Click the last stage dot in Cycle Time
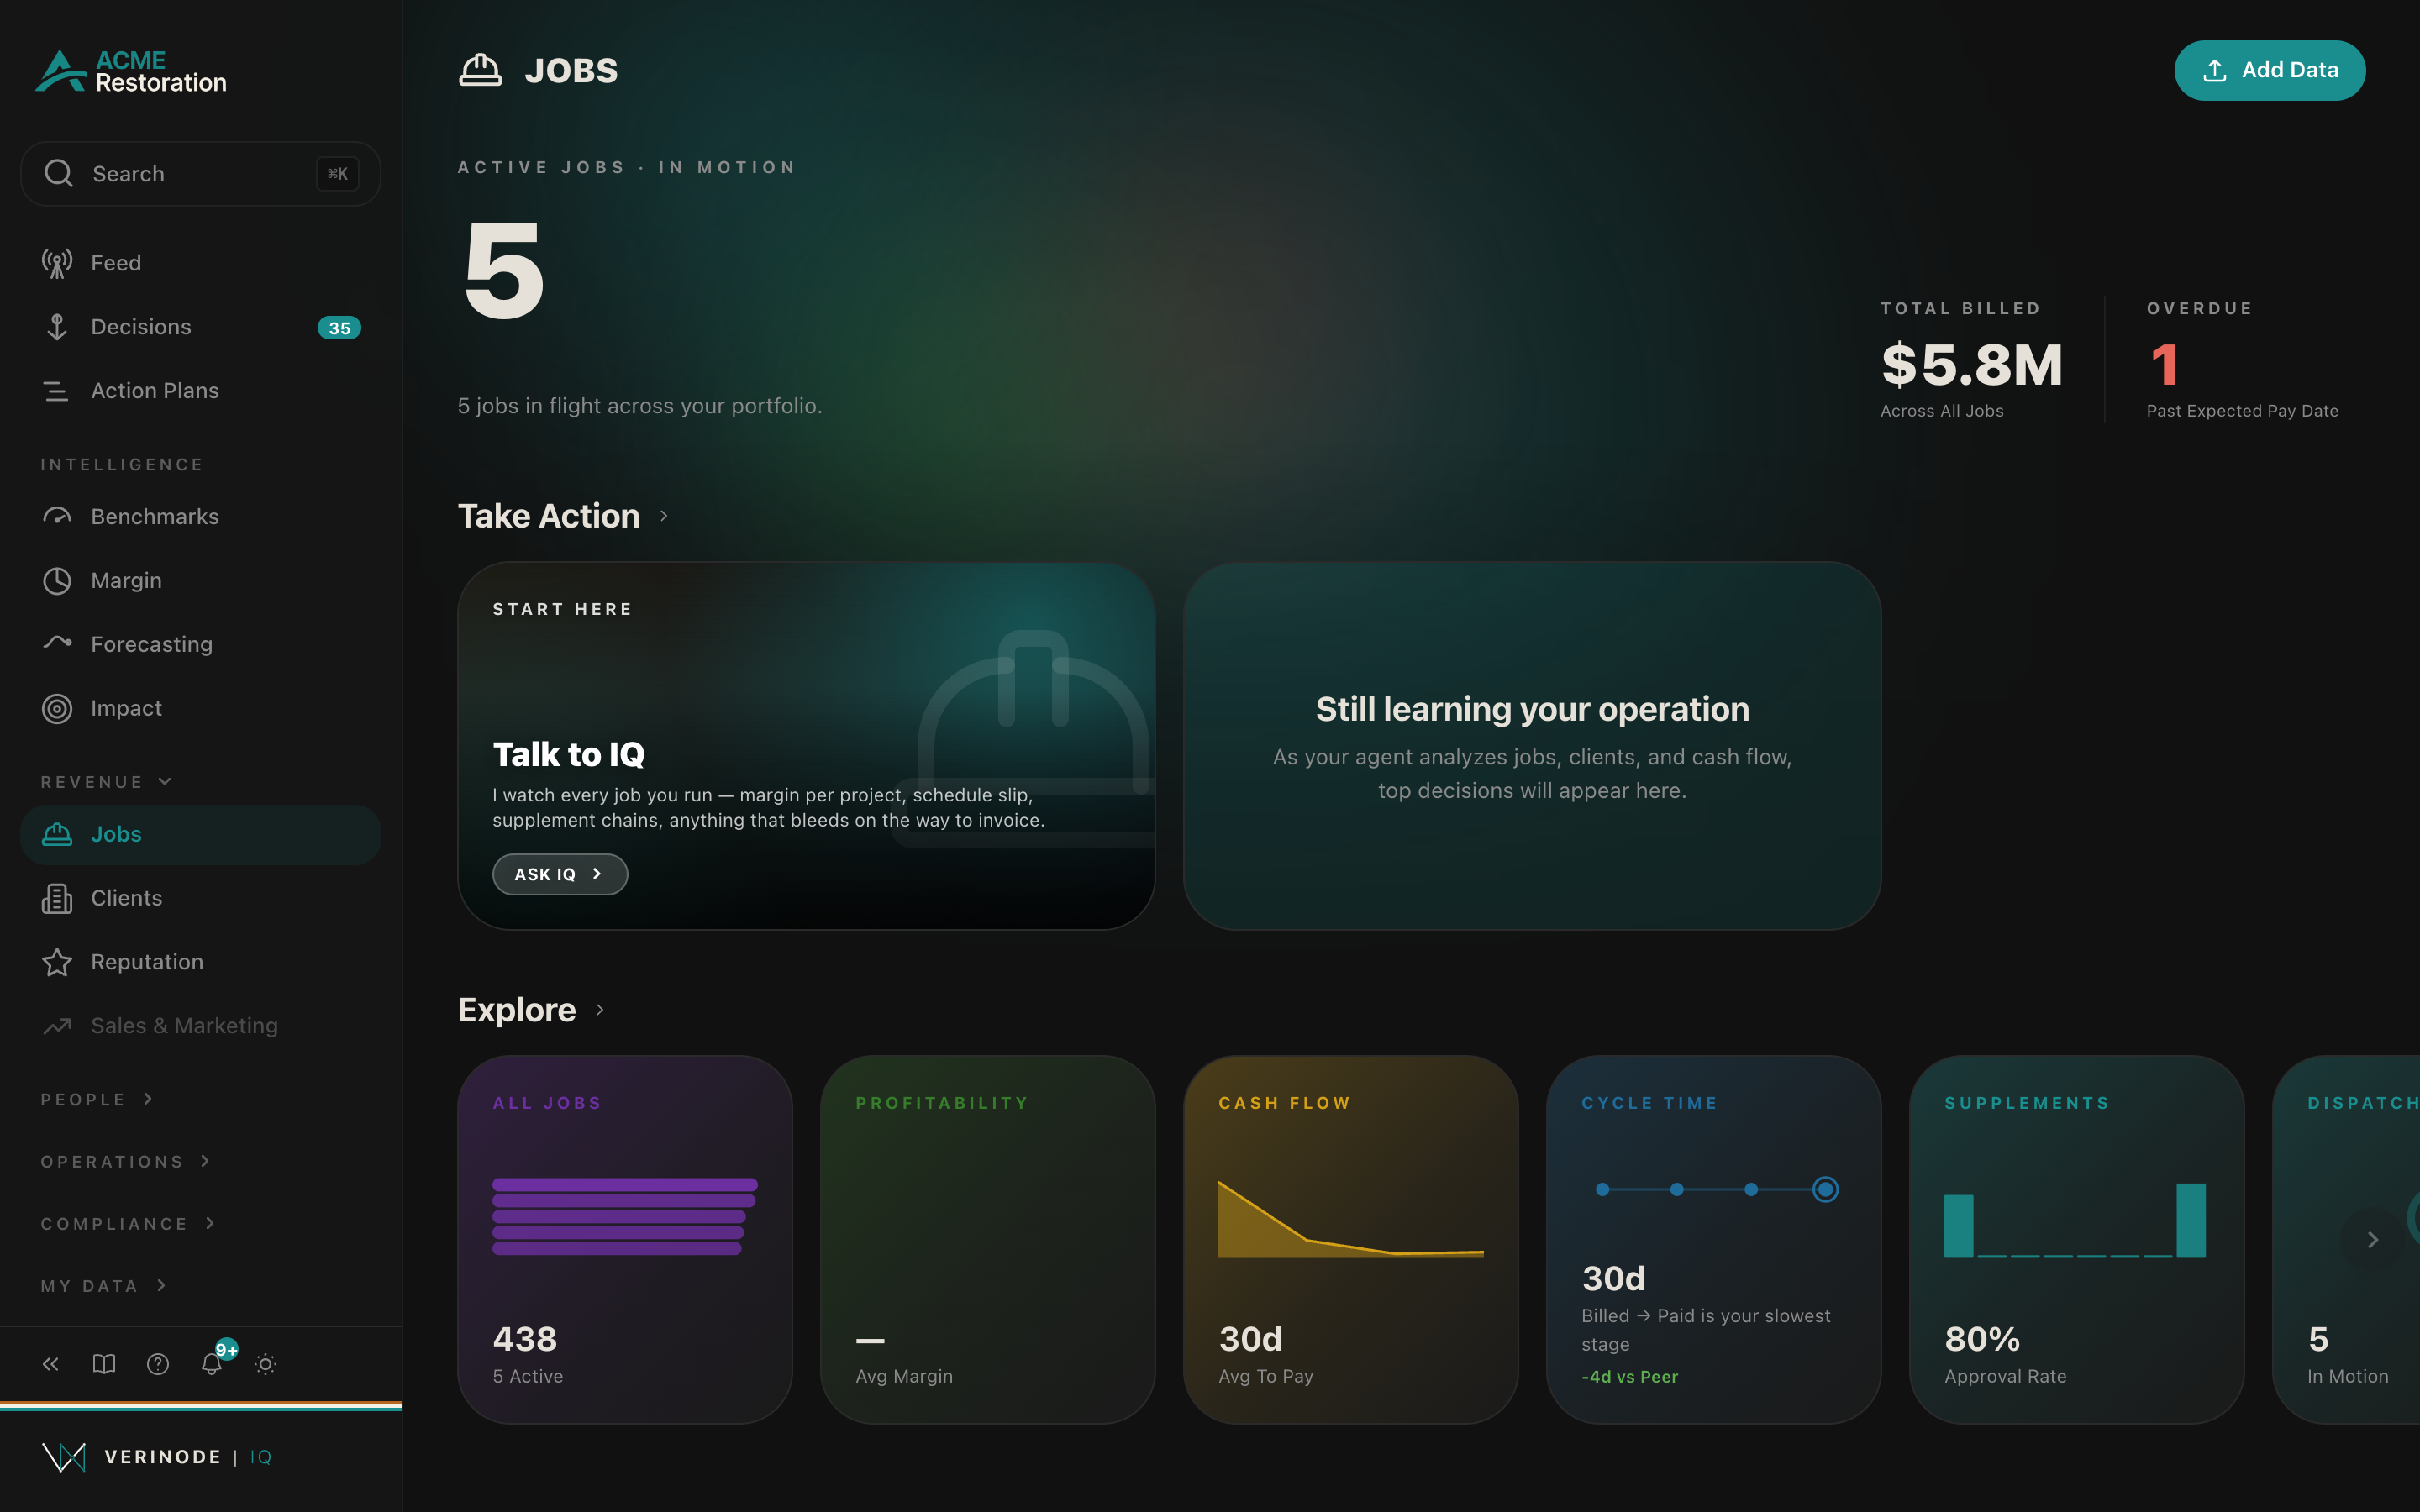 (1825, 1189)
